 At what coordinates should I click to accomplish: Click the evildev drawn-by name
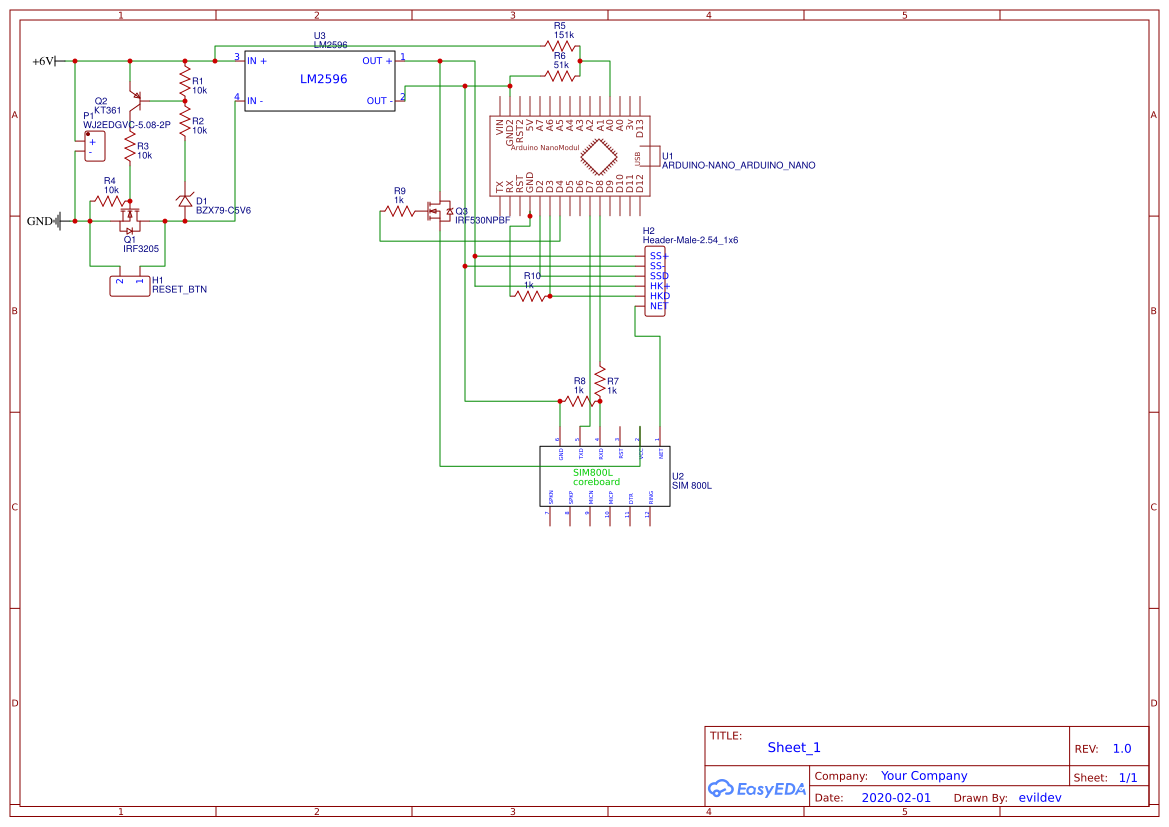(1039, 798)
